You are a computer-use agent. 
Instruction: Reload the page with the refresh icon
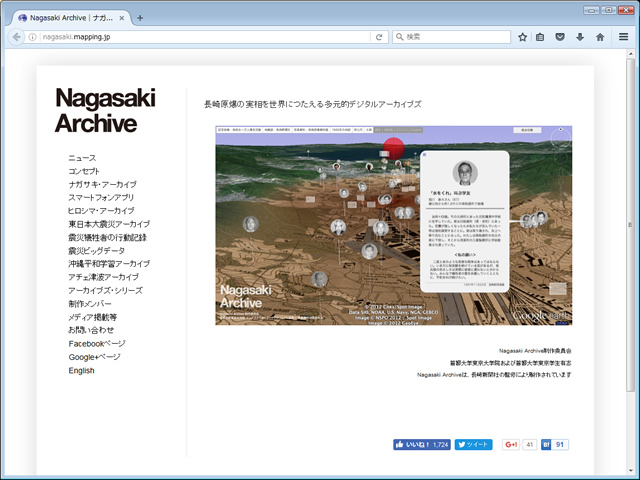(x=379, y=37)
